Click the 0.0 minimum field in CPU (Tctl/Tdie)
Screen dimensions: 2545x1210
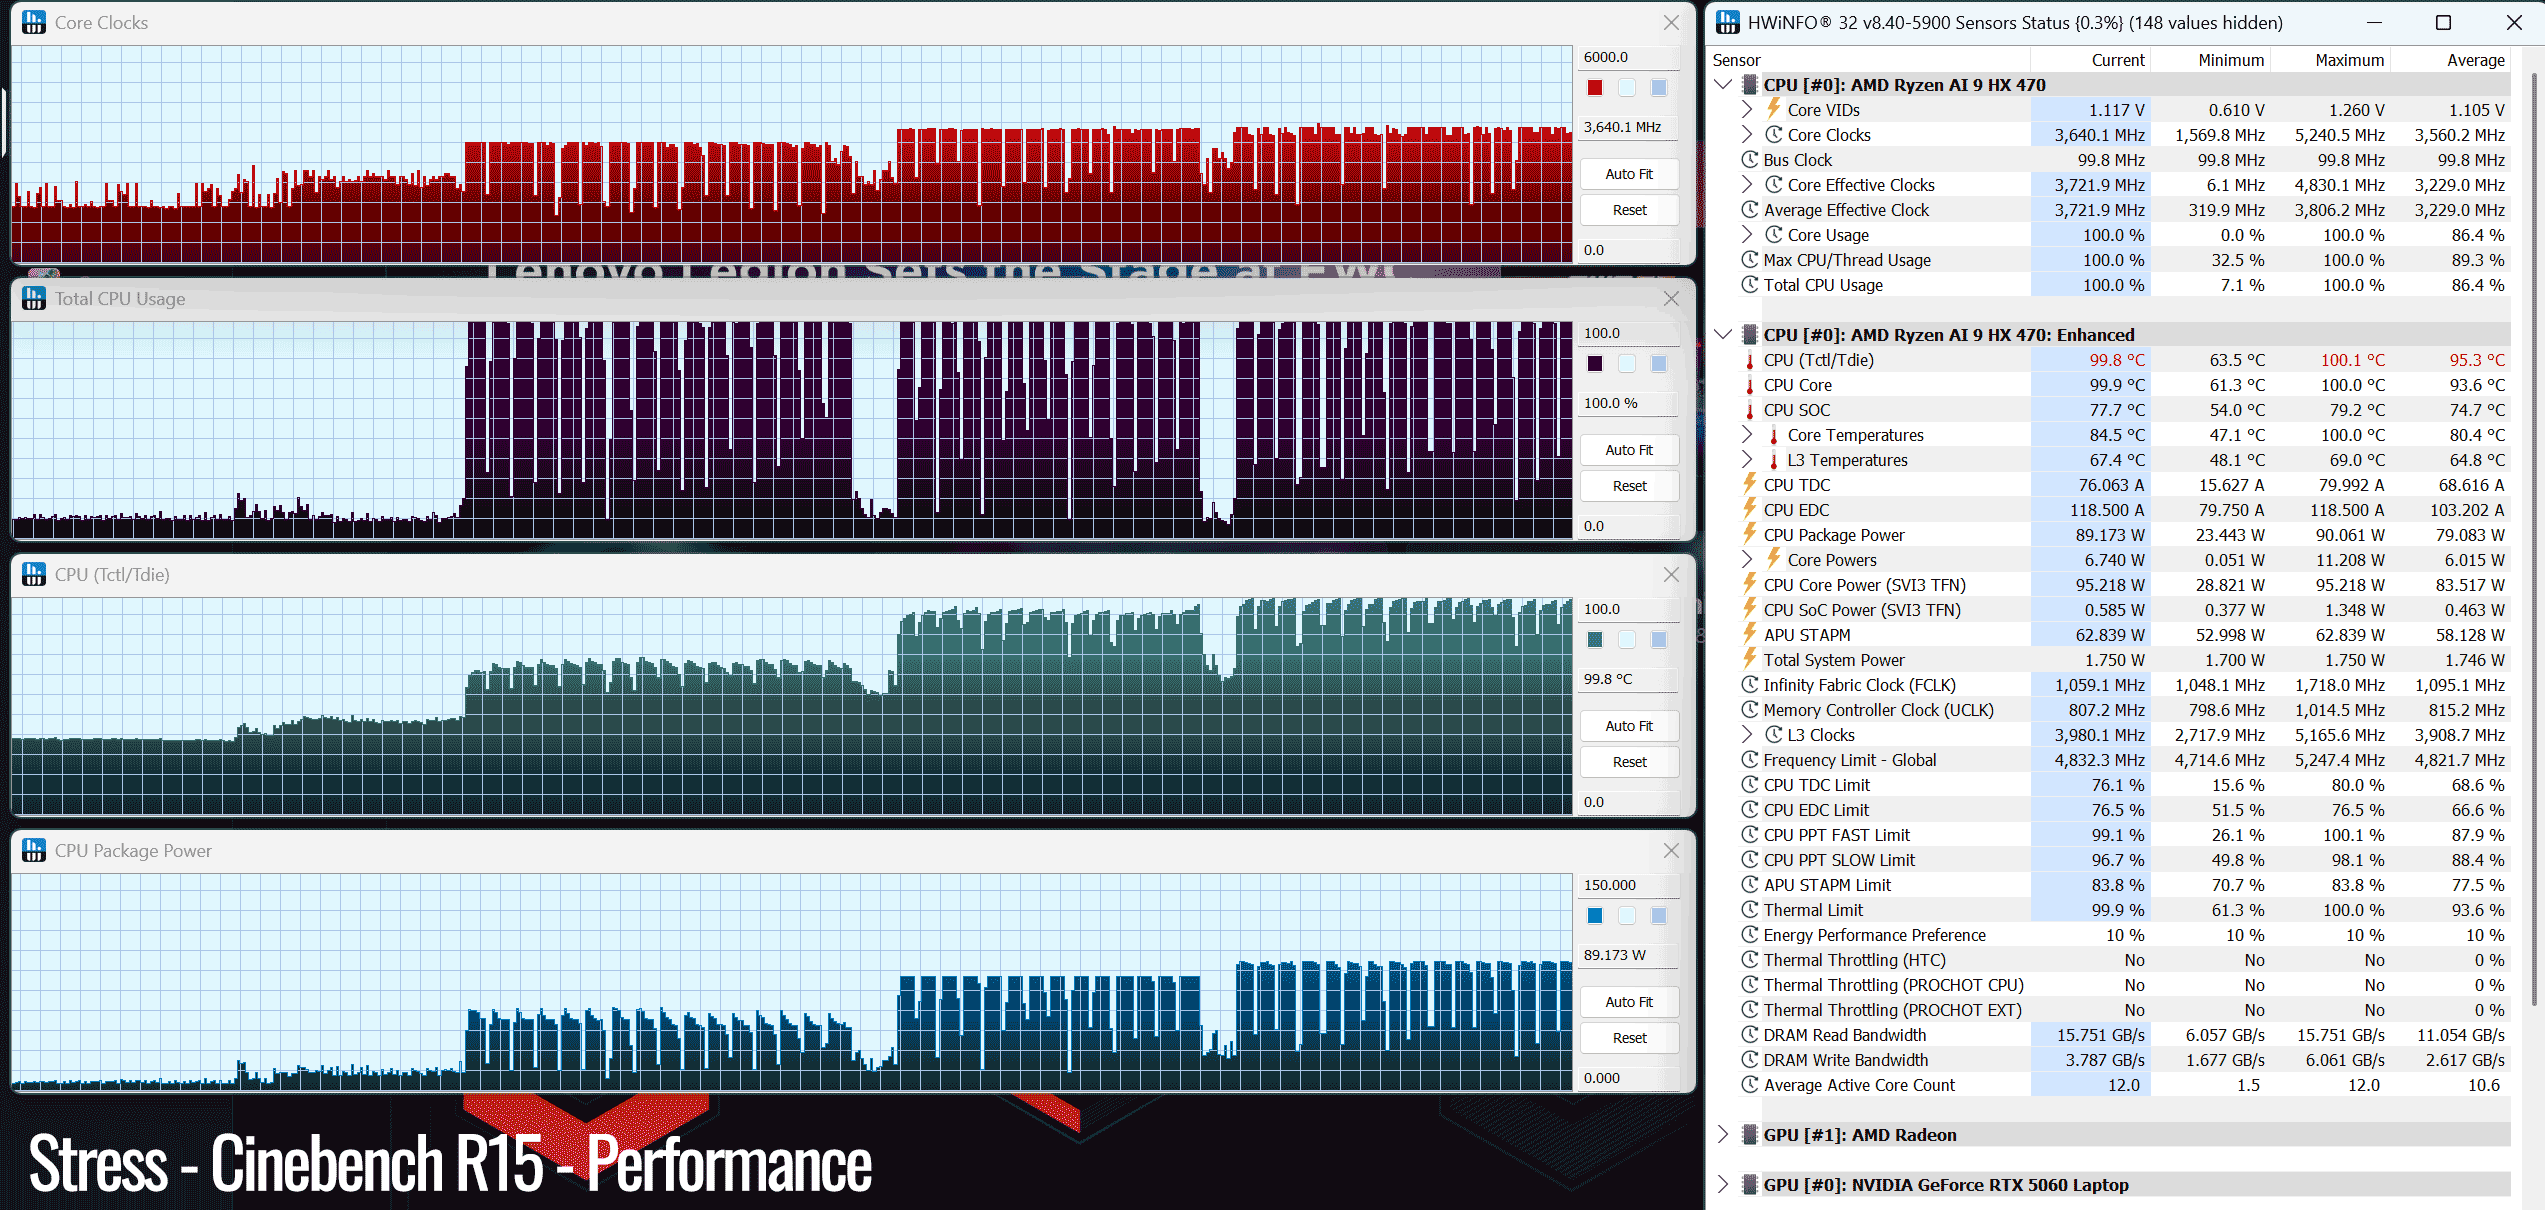point(1629,802)
